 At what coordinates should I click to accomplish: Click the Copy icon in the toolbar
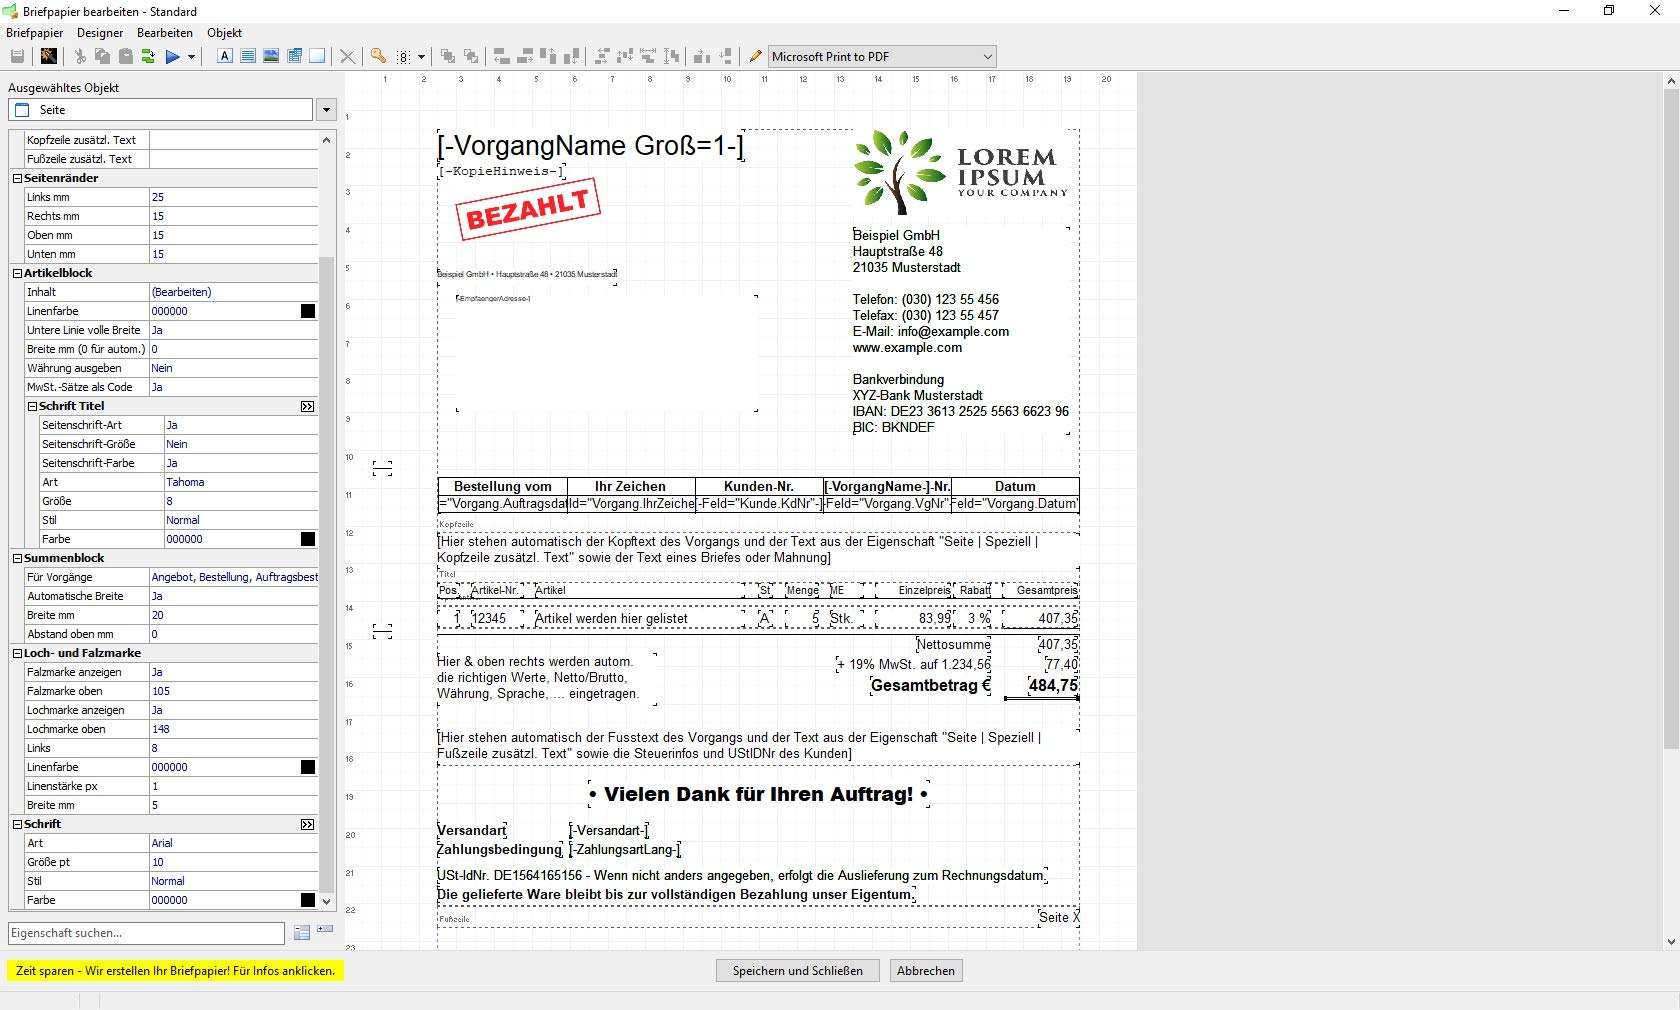click(x=102, y=56)
